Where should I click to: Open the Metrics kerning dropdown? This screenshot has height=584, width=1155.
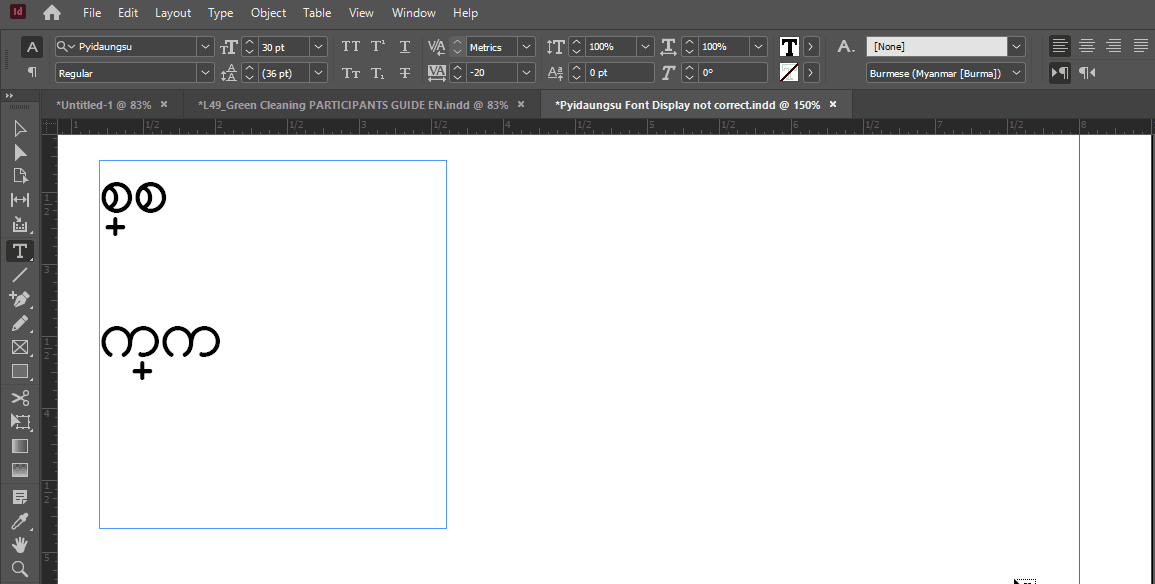[x=526, y=46]
